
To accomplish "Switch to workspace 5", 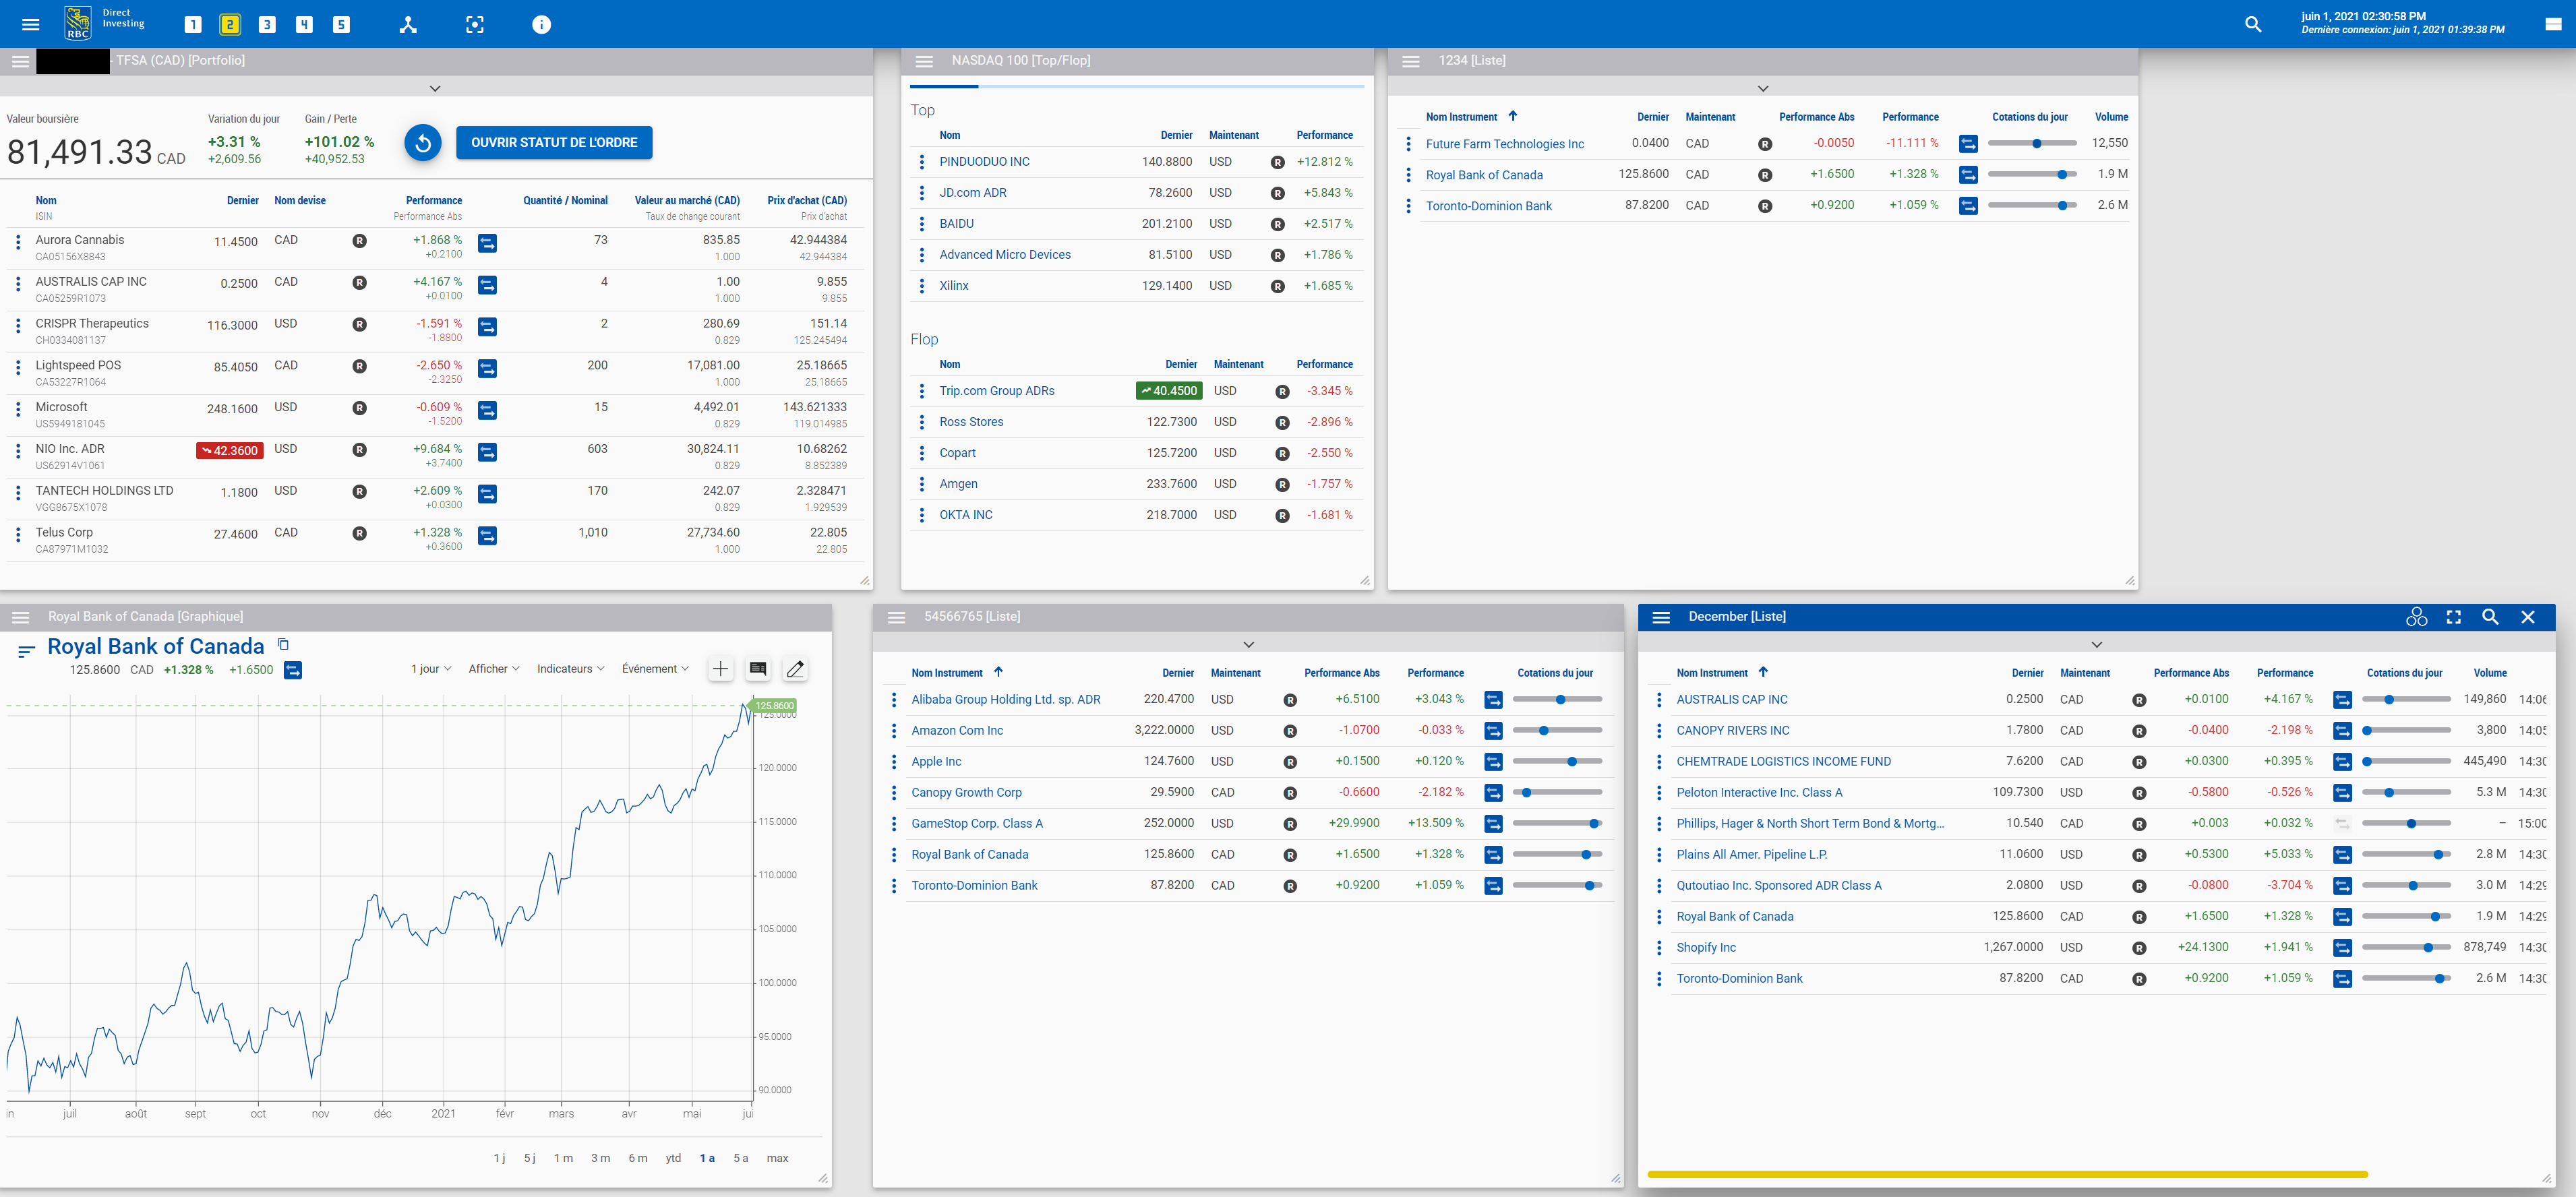I will pyautogui.click(x=341, y=24).
